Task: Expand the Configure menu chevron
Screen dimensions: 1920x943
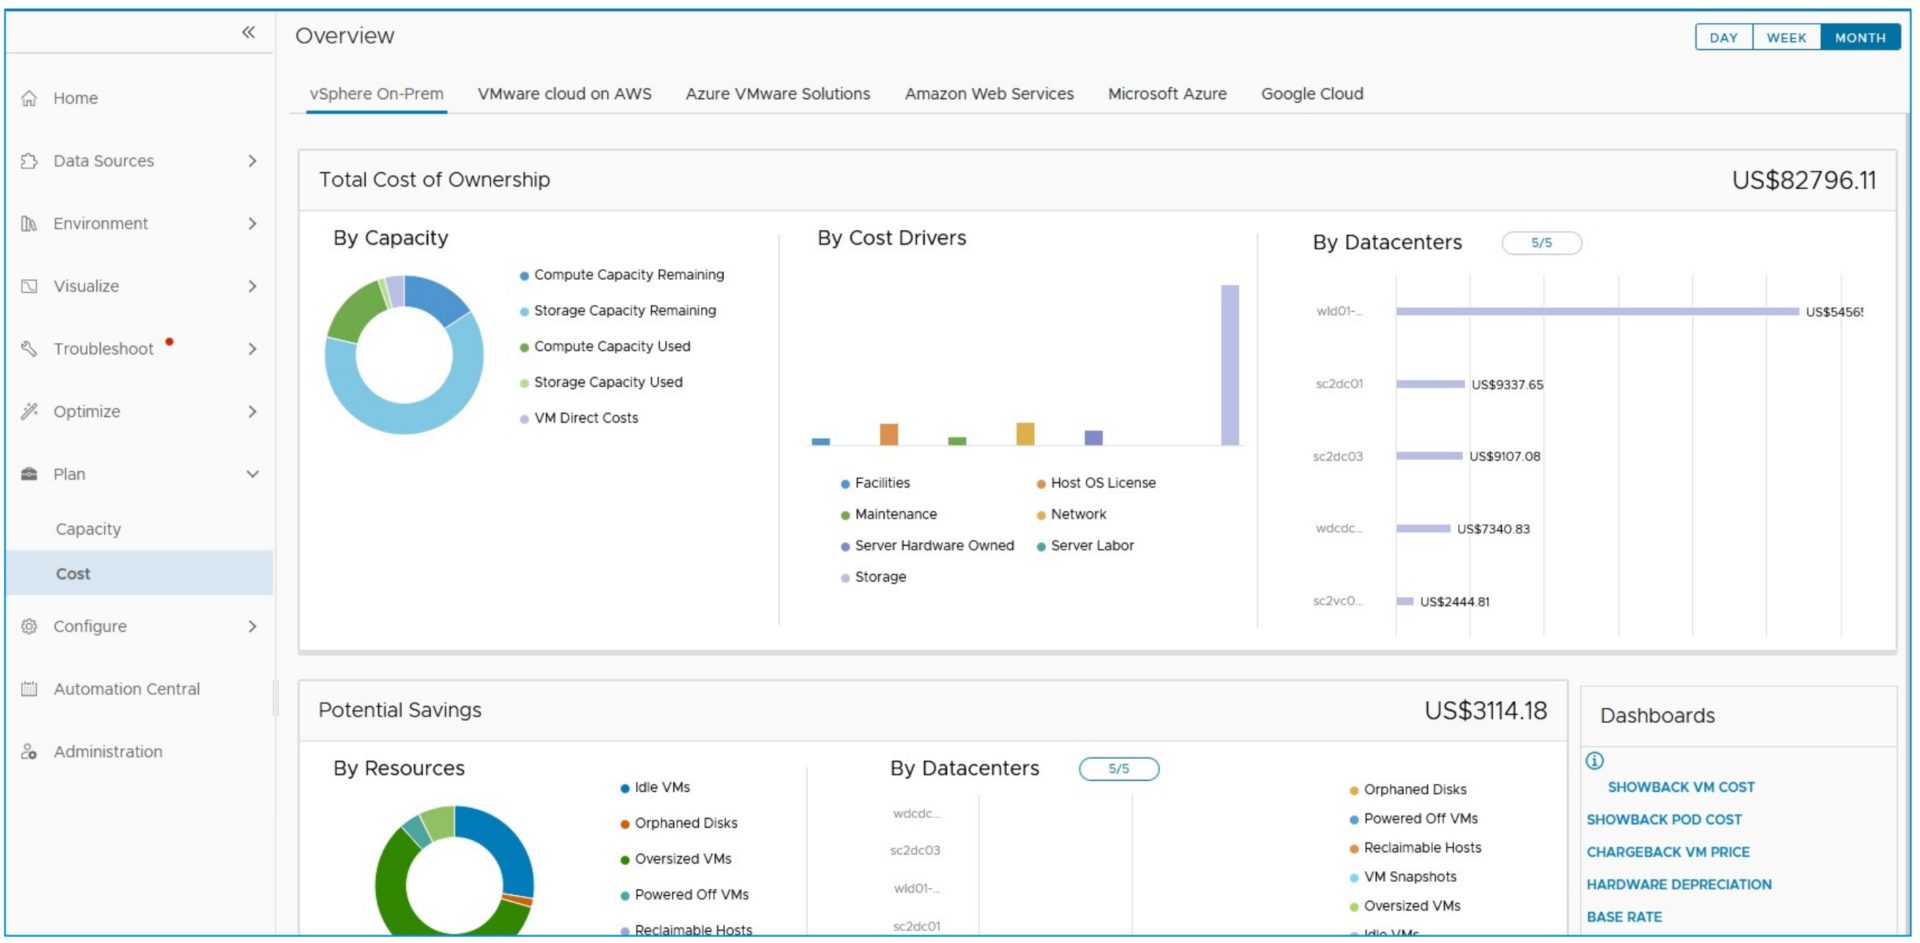Action: click(252, 627)
